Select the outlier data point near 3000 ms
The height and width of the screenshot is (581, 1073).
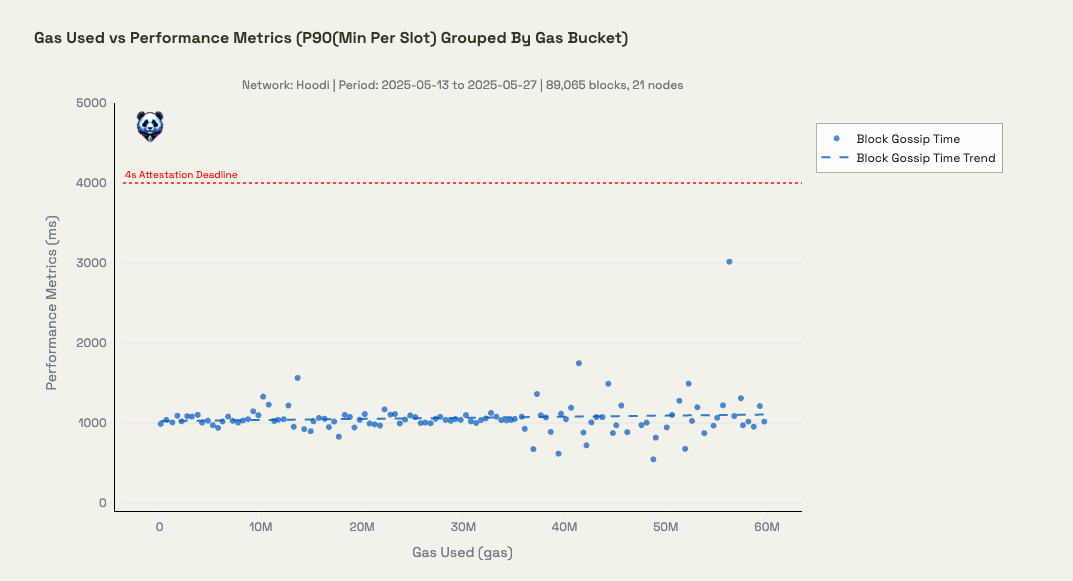(729, 262)
